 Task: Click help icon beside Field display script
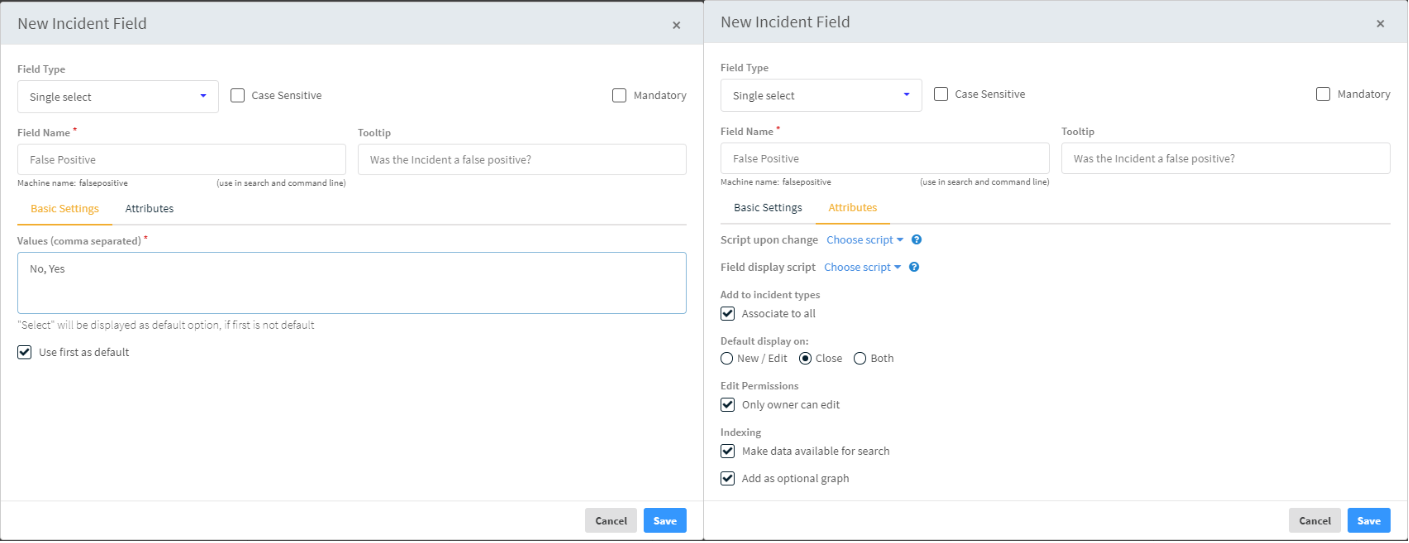tap(914, 267)
